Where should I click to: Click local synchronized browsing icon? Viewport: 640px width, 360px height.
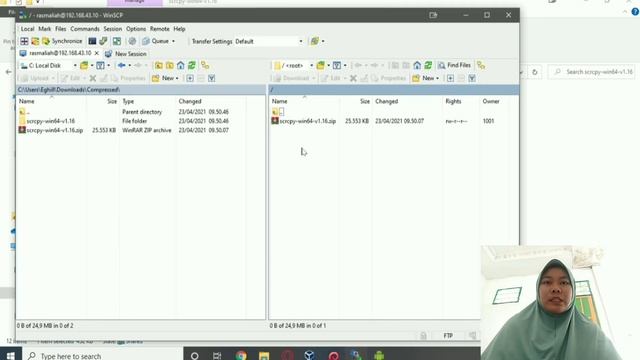[x=205, y=66]
